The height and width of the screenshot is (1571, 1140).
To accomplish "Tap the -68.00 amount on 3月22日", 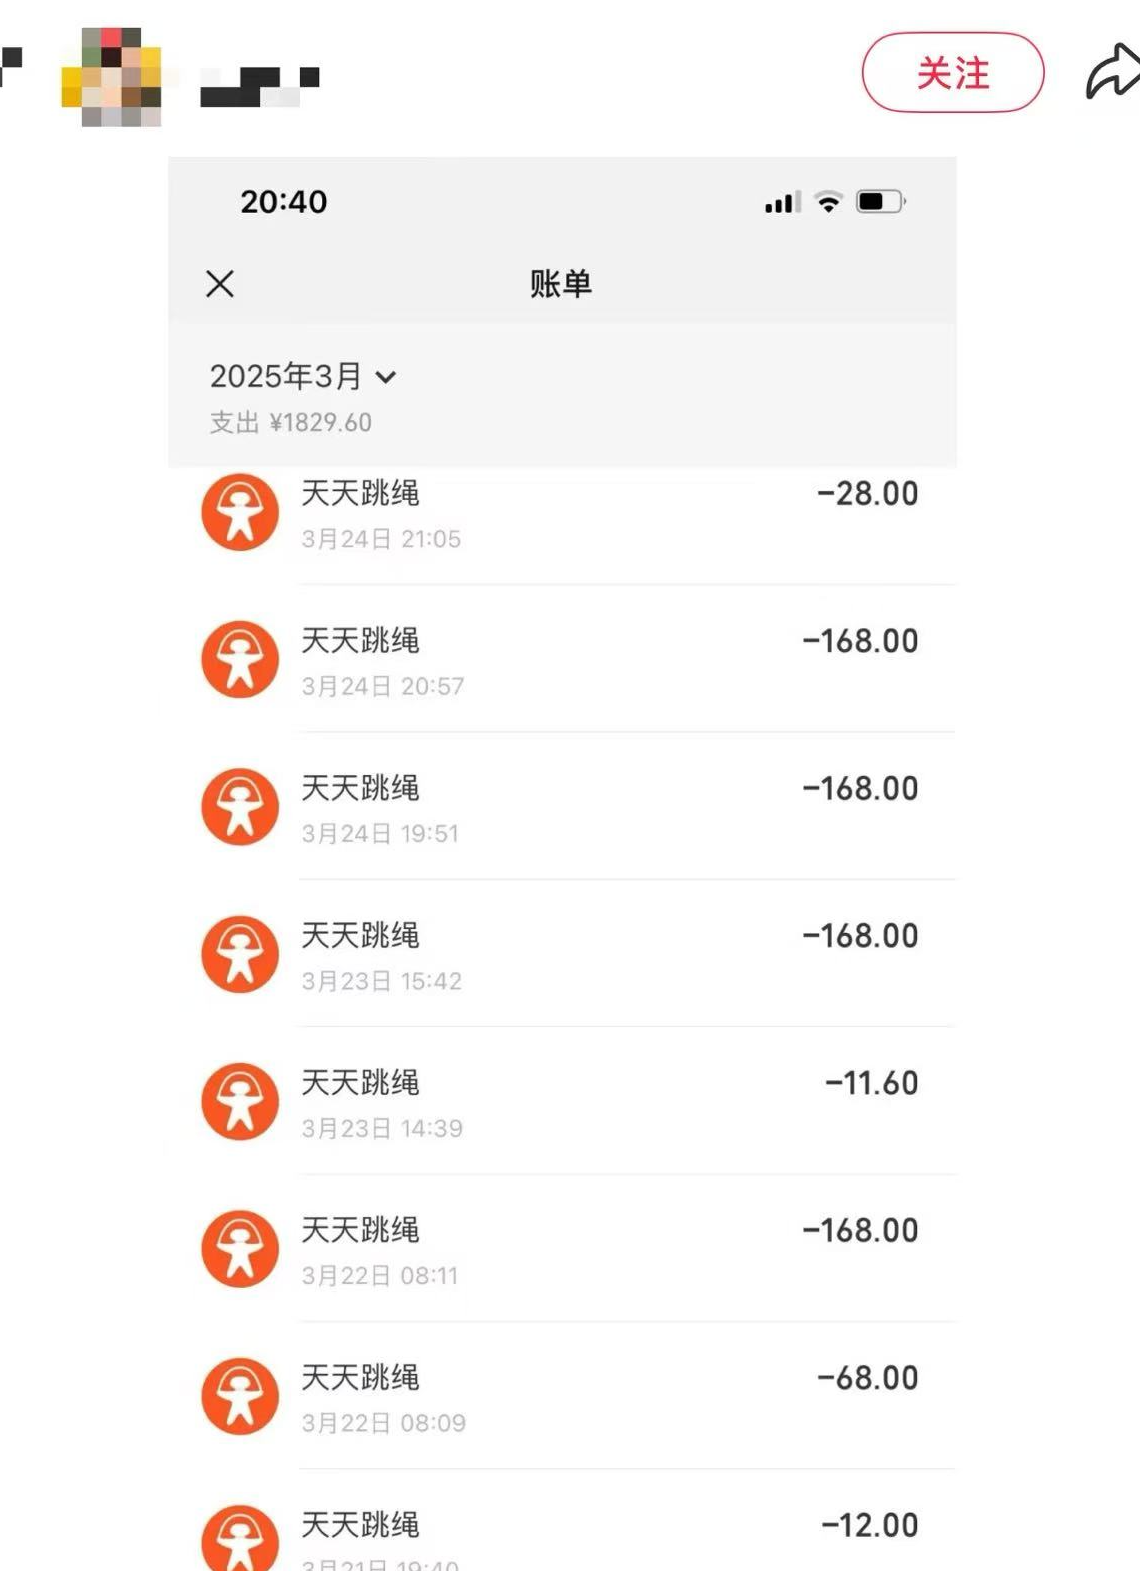I will pos(868,1378).
